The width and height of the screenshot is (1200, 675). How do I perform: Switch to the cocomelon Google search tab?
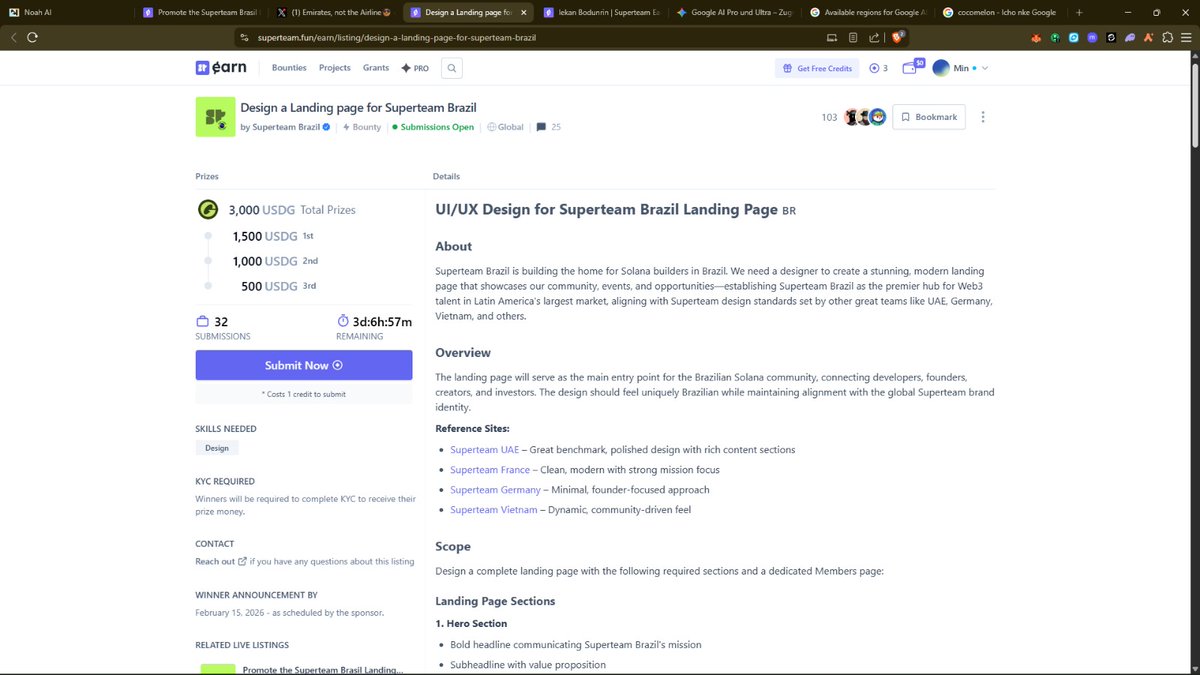999,12
